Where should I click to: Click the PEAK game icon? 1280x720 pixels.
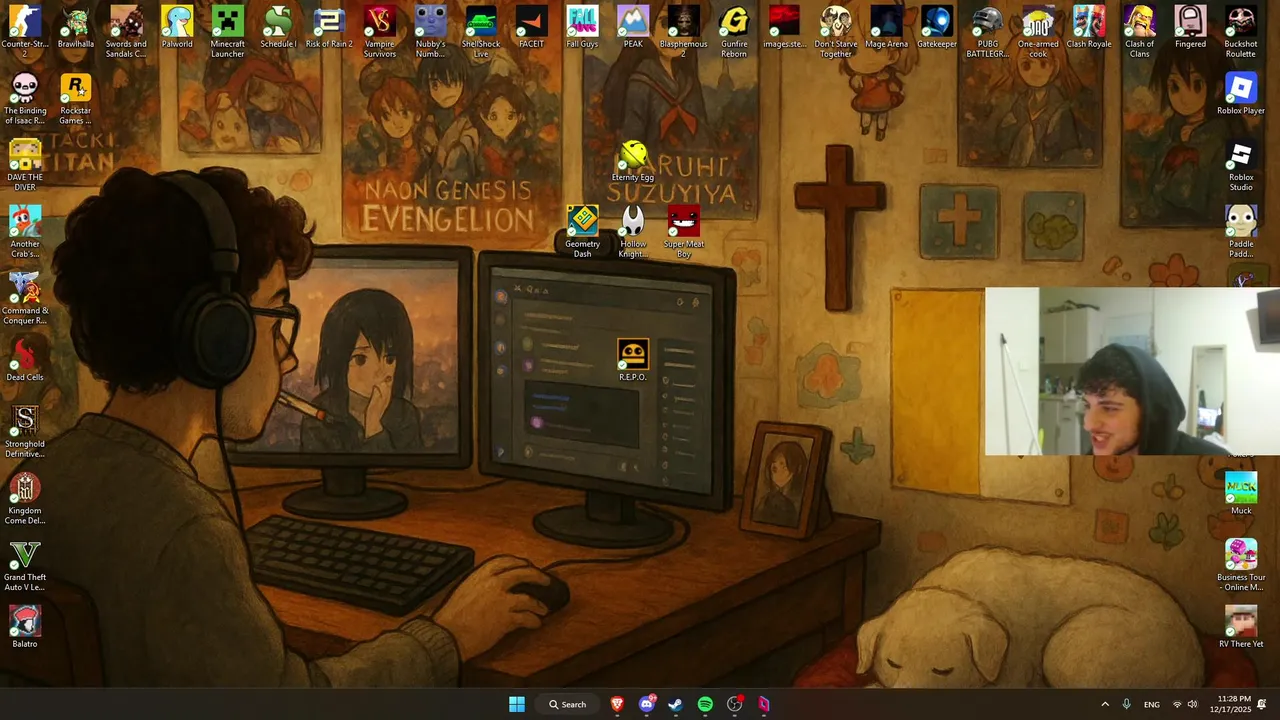click(633, 27)
